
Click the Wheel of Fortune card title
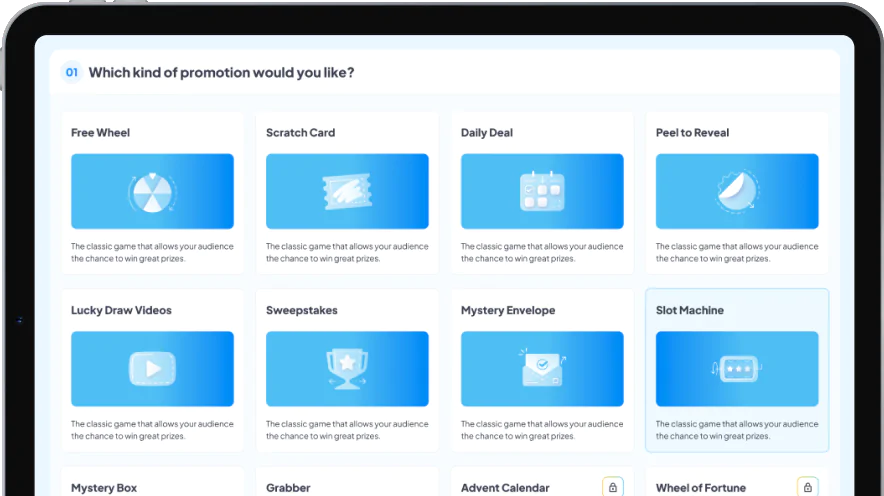click(x=700, y=488)
